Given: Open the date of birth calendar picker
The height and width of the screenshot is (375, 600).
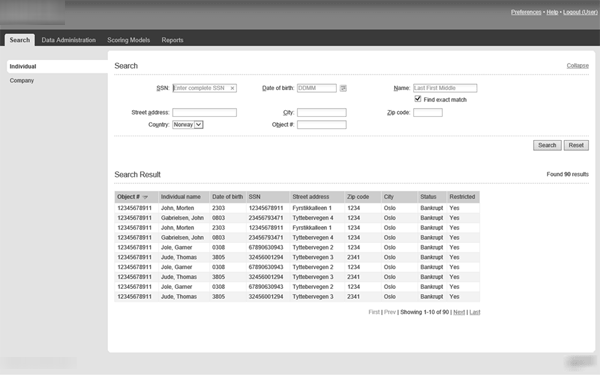Looking at the screenshot, I should click(x=343, y=88).
